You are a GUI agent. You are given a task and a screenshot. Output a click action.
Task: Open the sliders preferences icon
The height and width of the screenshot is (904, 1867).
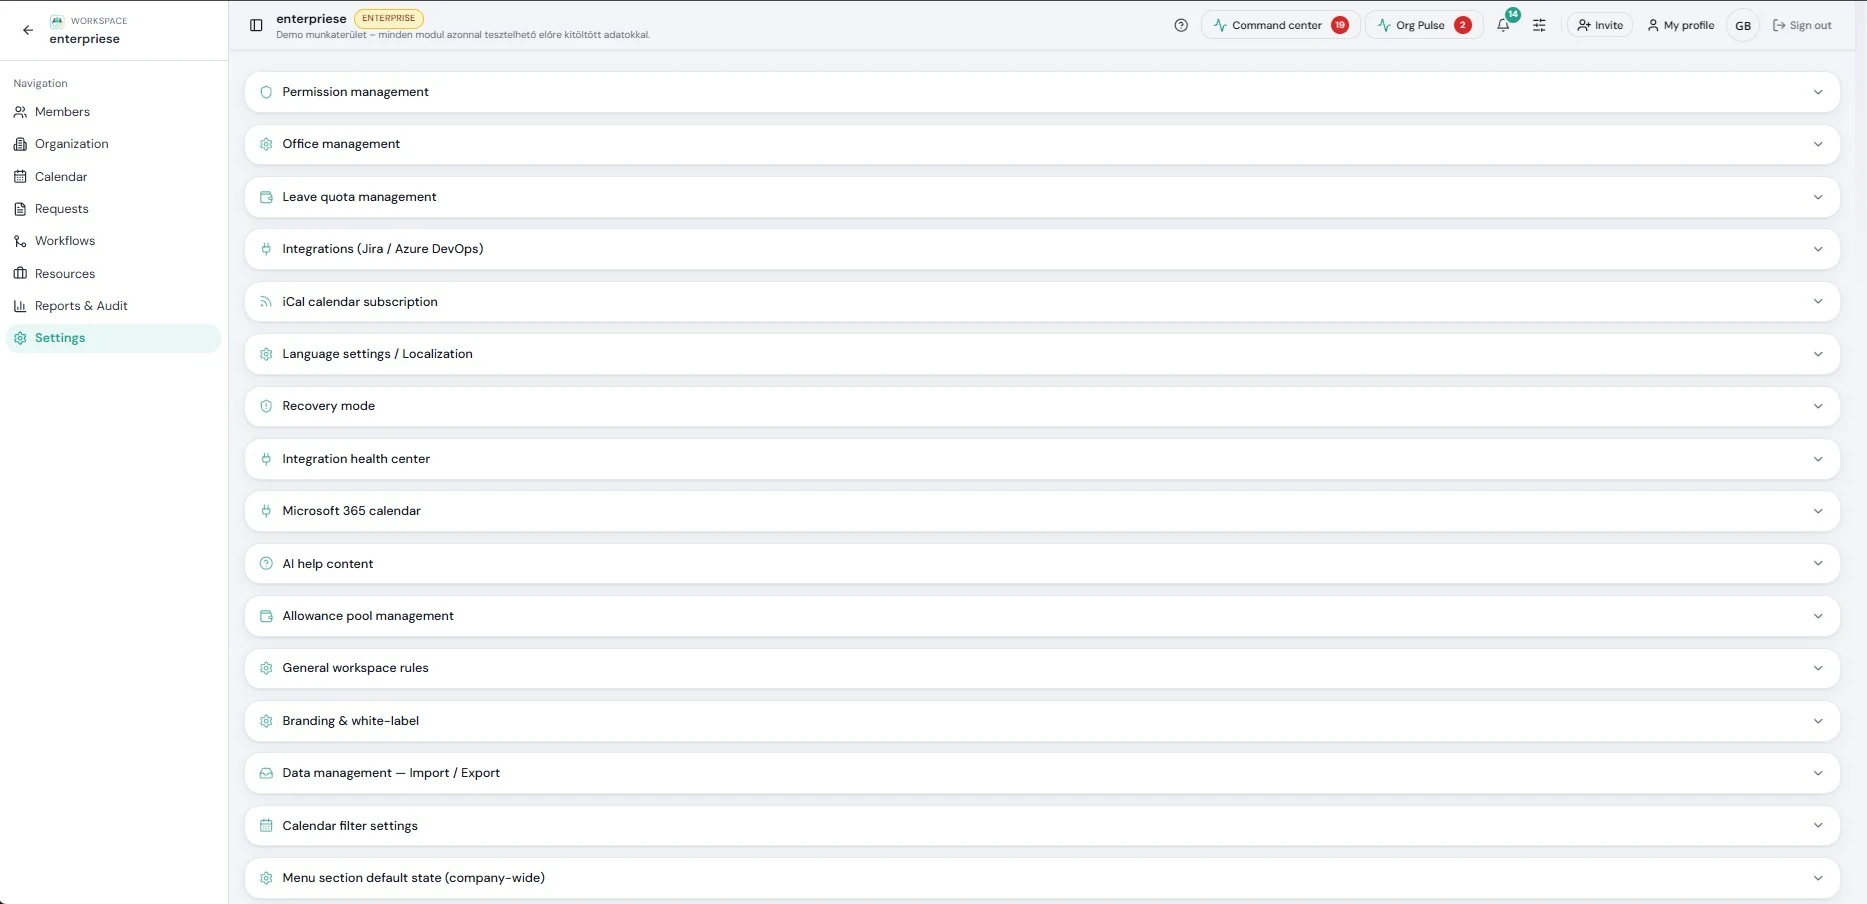(x=1539, y=25)
